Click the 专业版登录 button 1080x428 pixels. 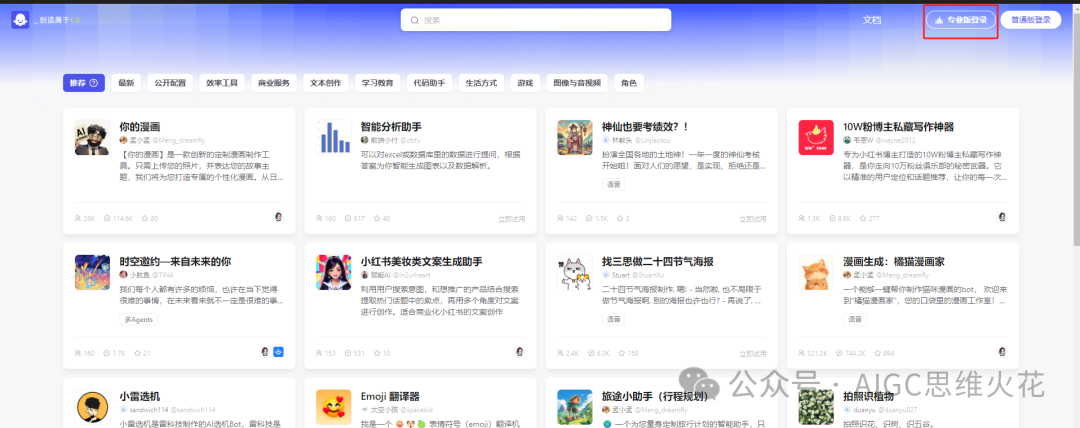coord(961,20)
